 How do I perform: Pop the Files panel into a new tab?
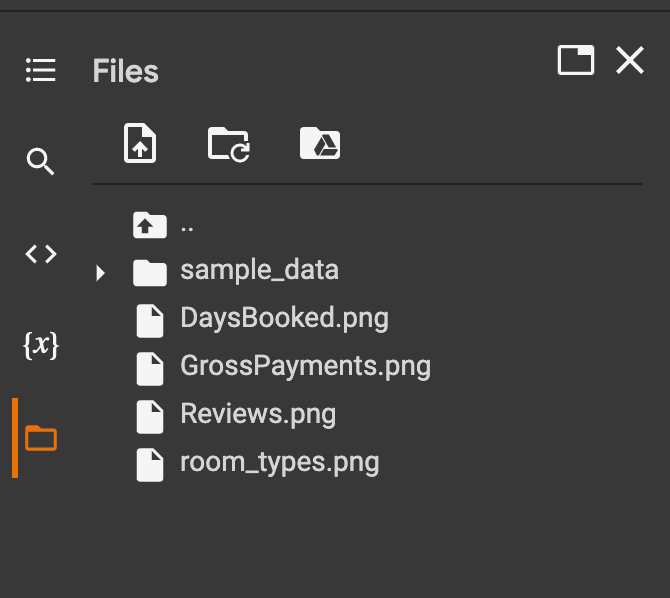pyautogui.click(x=576, y=60)
